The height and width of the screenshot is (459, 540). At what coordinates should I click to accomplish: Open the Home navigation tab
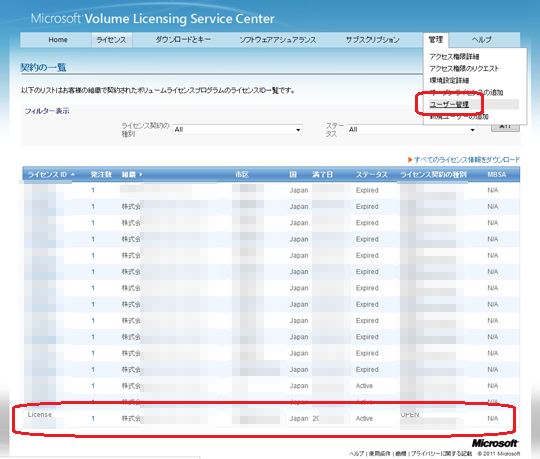pos(58,40)
